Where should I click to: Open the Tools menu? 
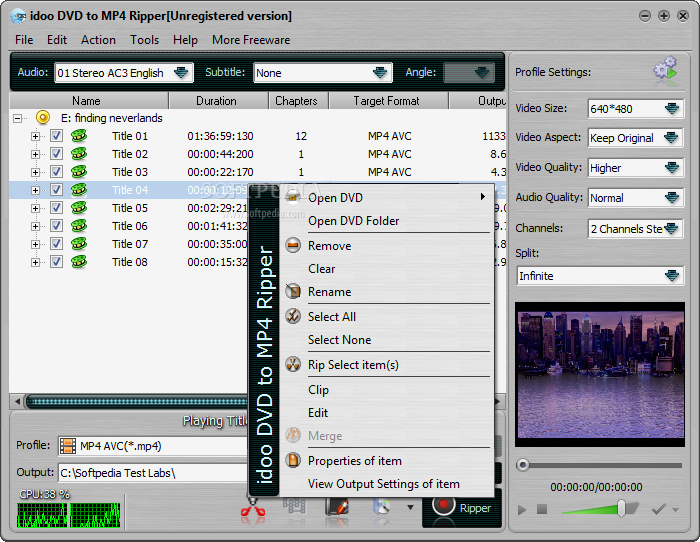click(144, 40)
